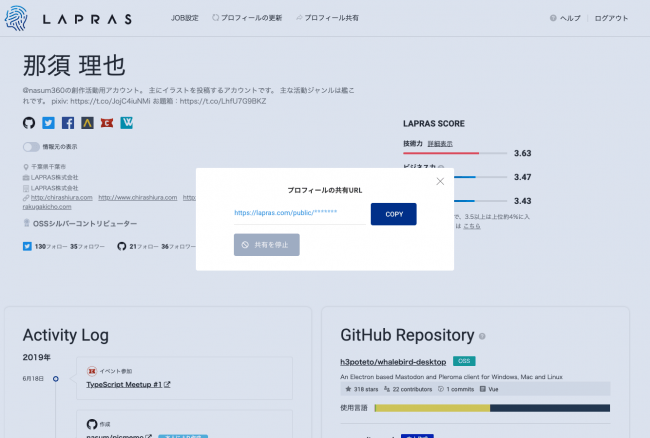This screenshot has height=438, width=650.
Task: Click the 1 commits icon
Action: pos(441,389)
